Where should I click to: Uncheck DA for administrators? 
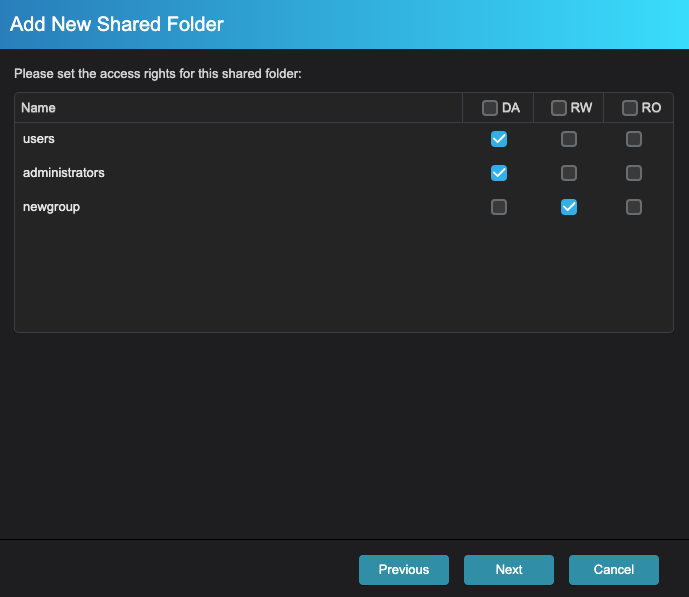point(499,173)
